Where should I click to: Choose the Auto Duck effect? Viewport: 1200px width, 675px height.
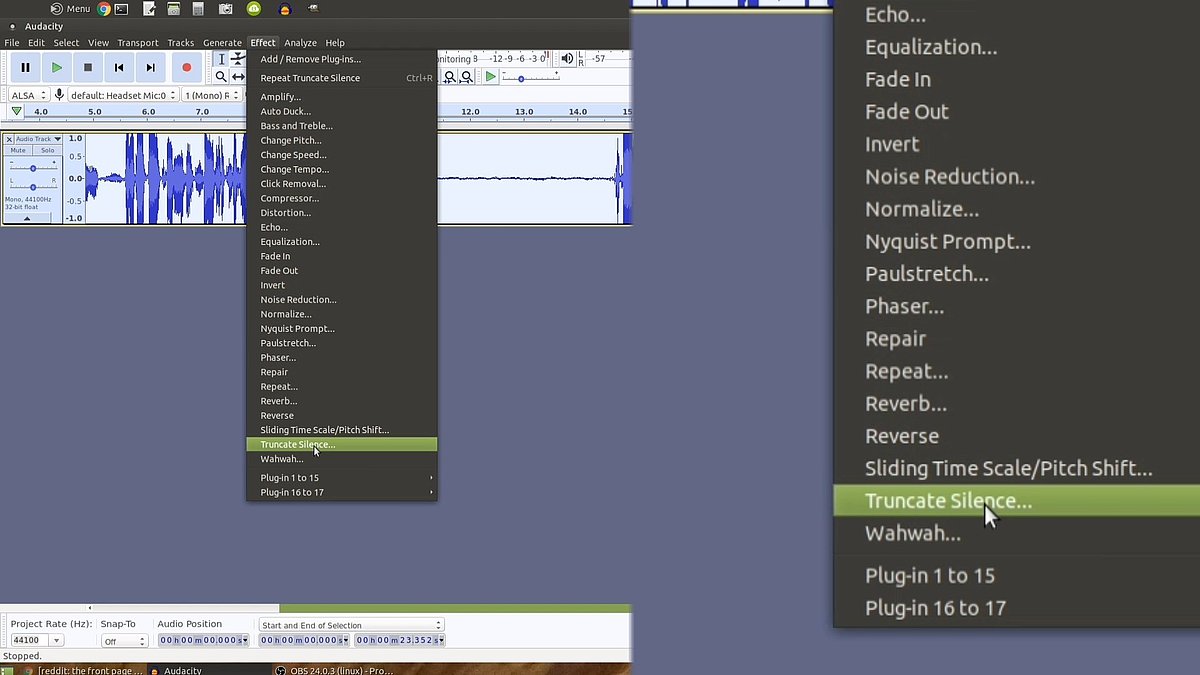pos(342,111)
